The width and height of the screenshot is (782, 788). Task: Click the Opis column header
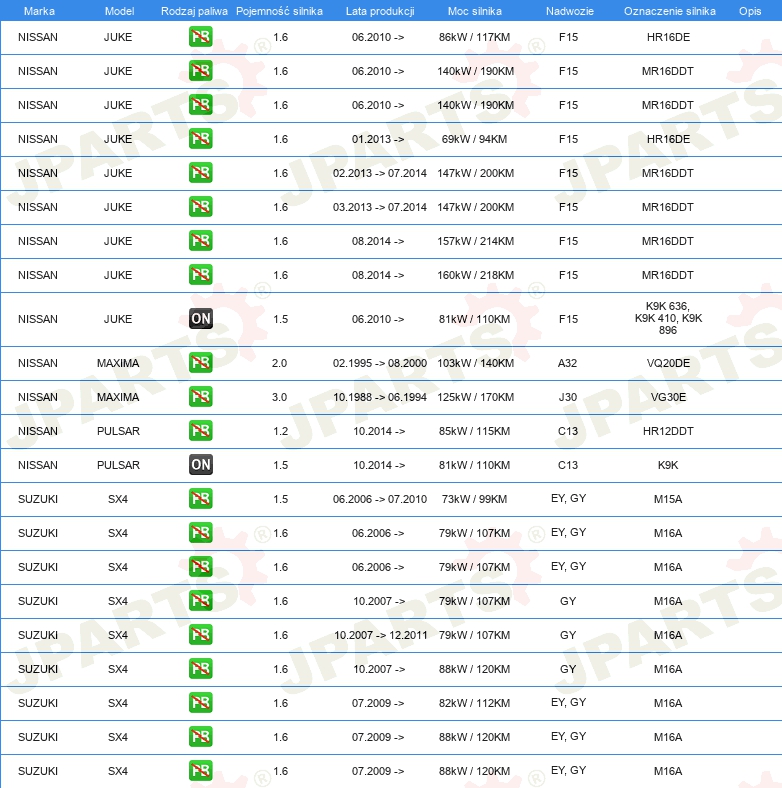750,11
